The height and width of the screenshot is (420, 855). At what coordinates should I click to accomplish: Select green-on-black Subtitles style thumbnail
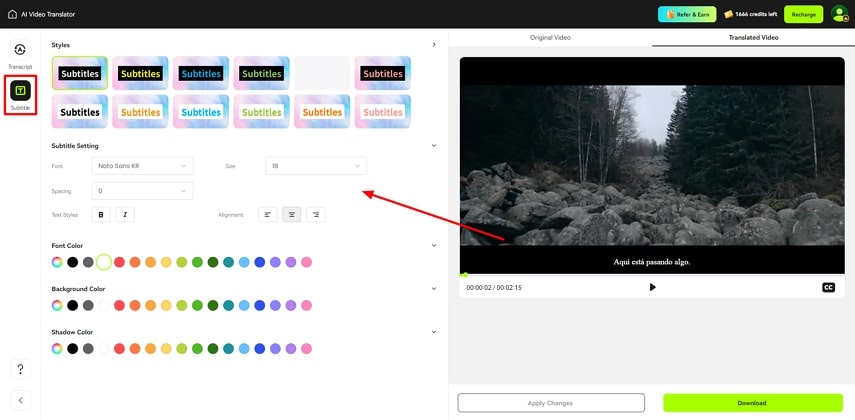(x=261, y=73)
